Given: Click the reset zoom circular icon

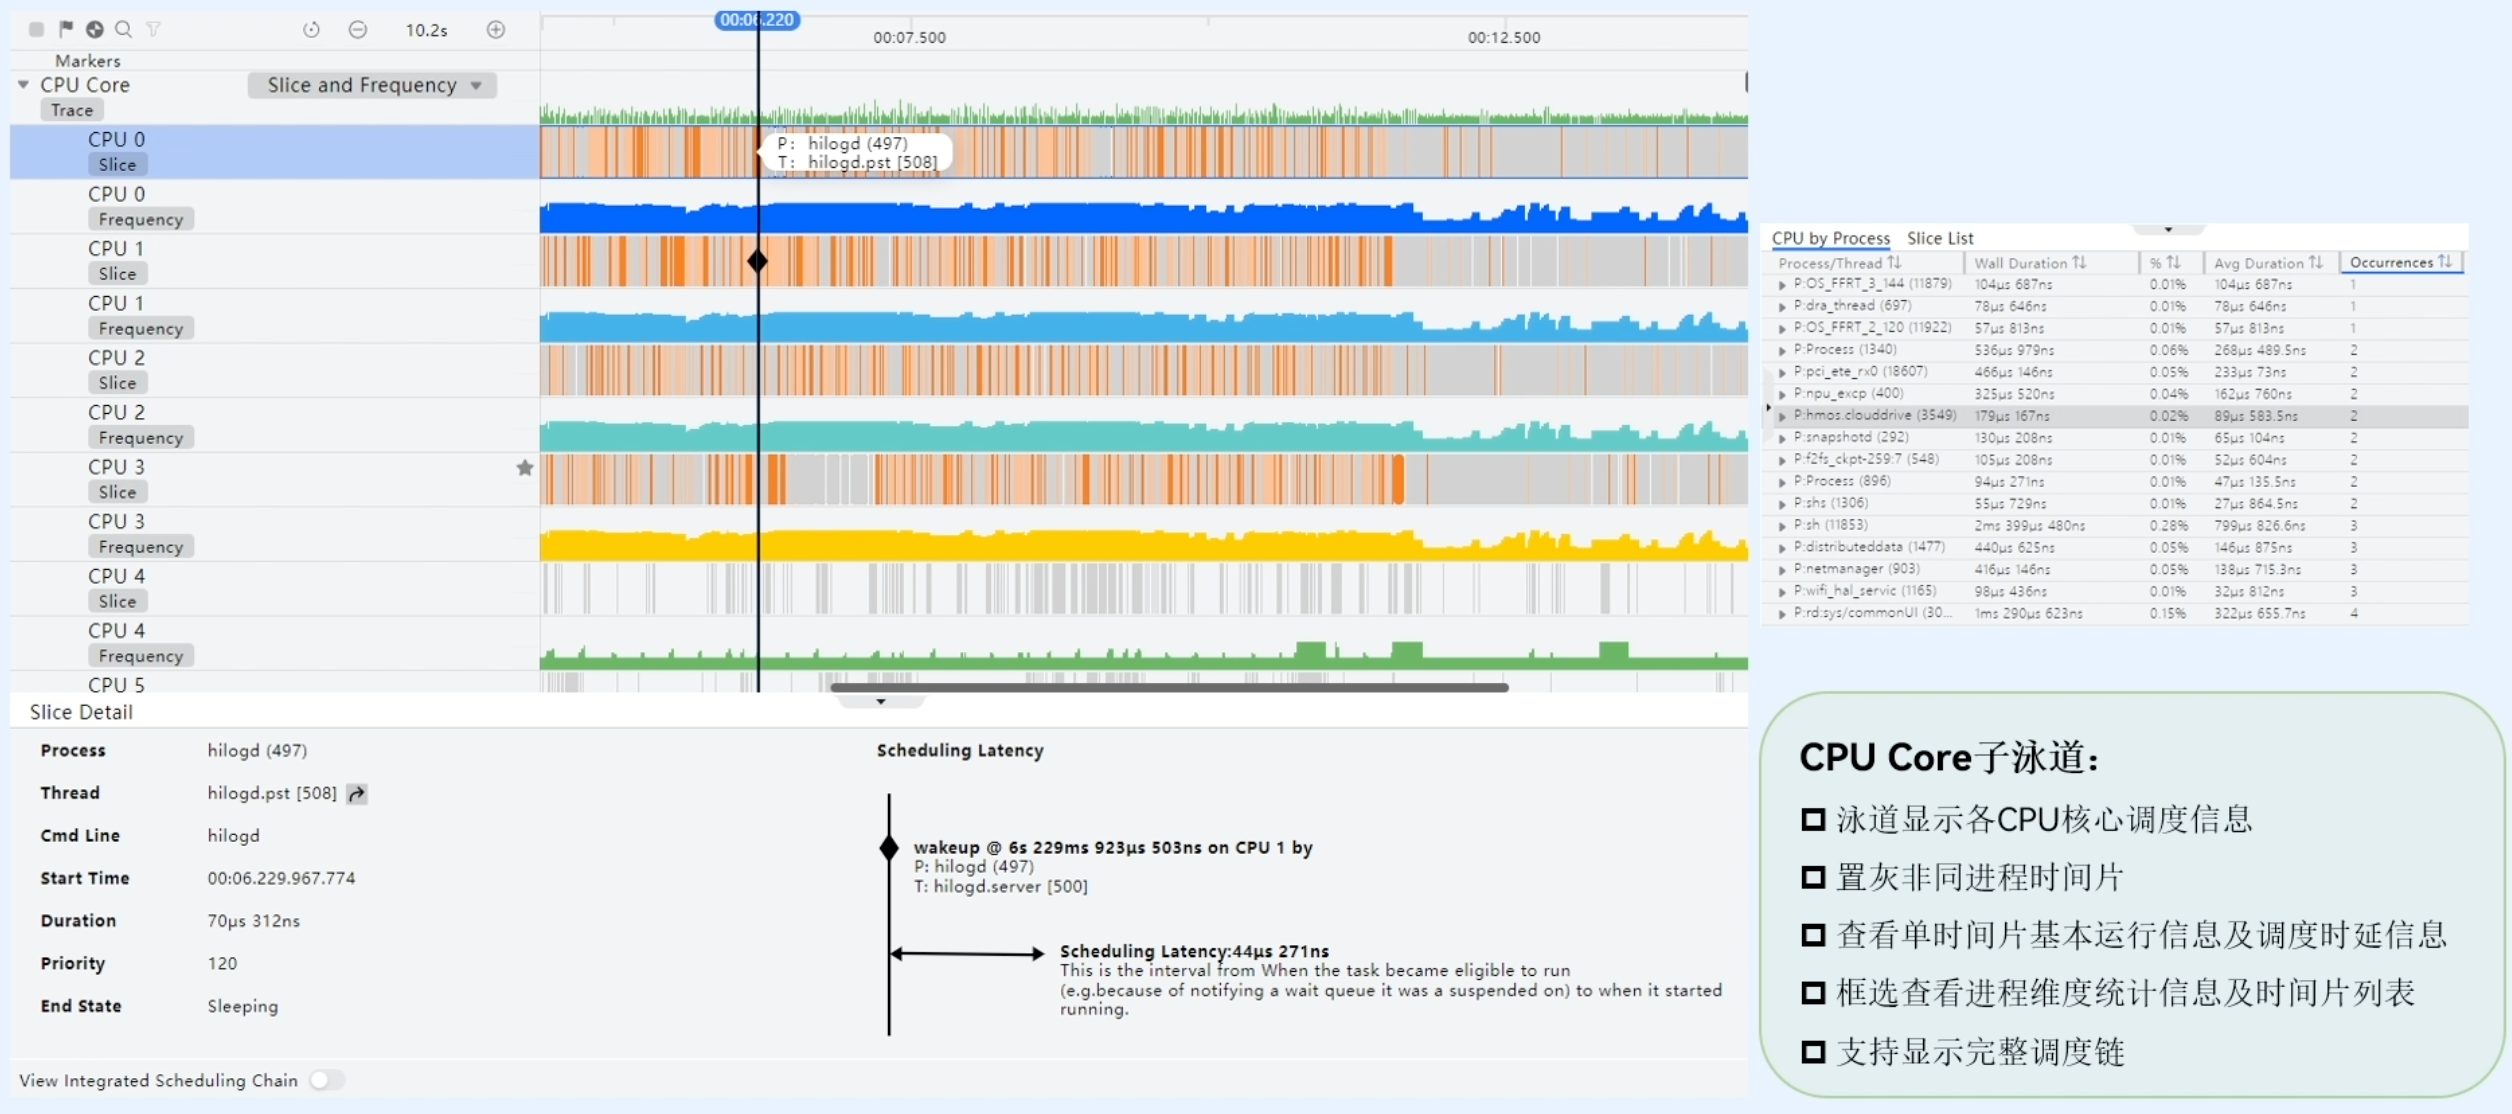Looking at the screenshot, I should 311,30.
